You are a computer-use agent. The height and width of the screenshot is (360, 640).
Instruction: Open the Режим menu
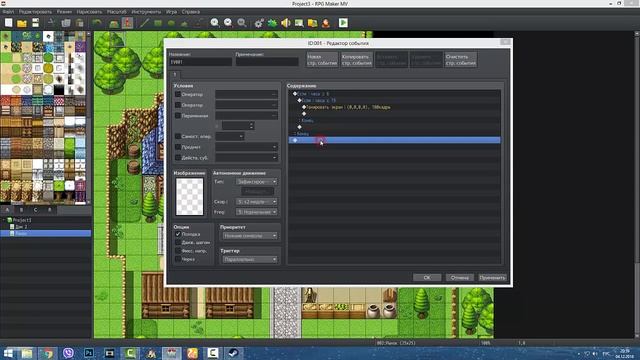64,12
